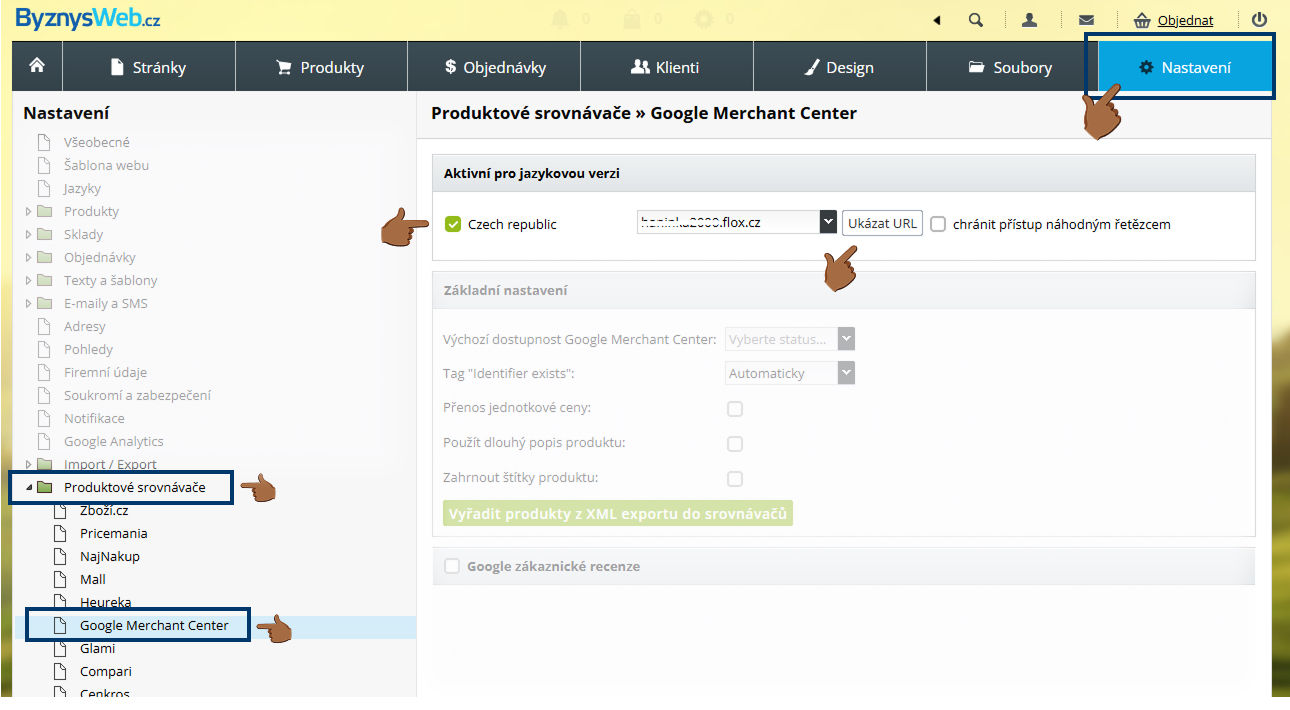Enable chránit přístup náhodným řetězcem checkbox

938,224
